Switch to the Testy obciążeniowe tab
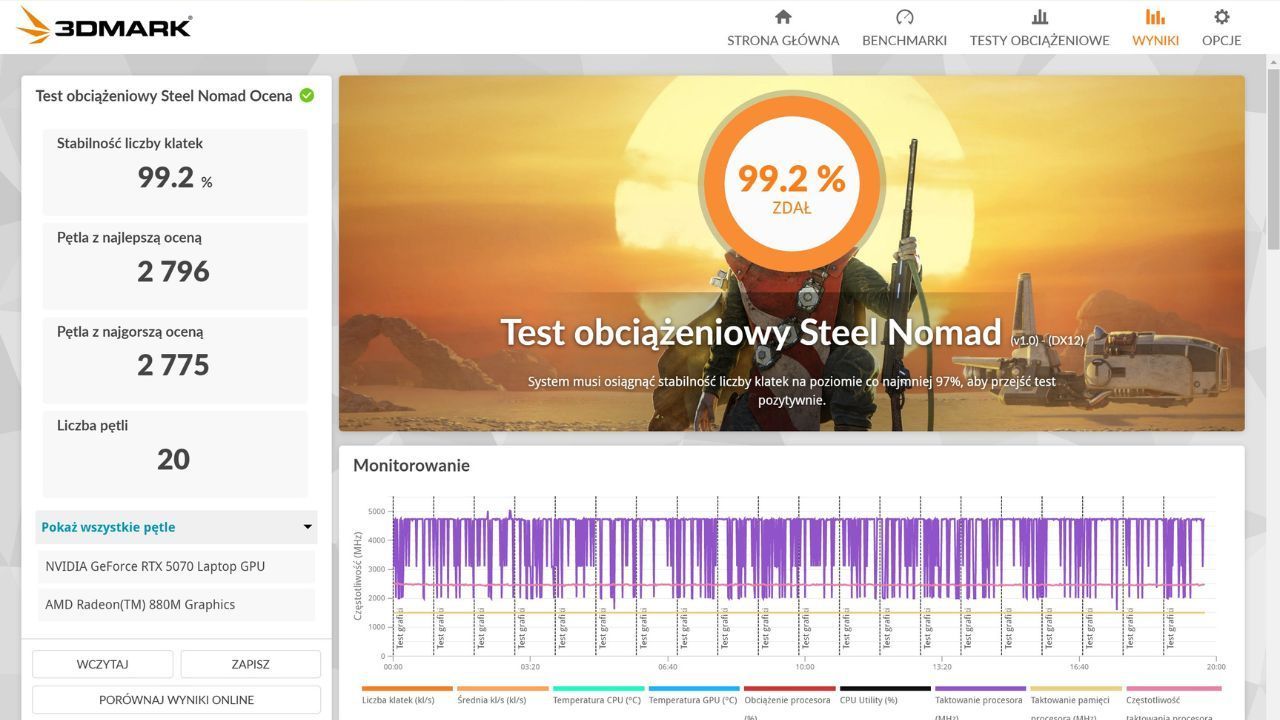 (x=1039, y=28)
